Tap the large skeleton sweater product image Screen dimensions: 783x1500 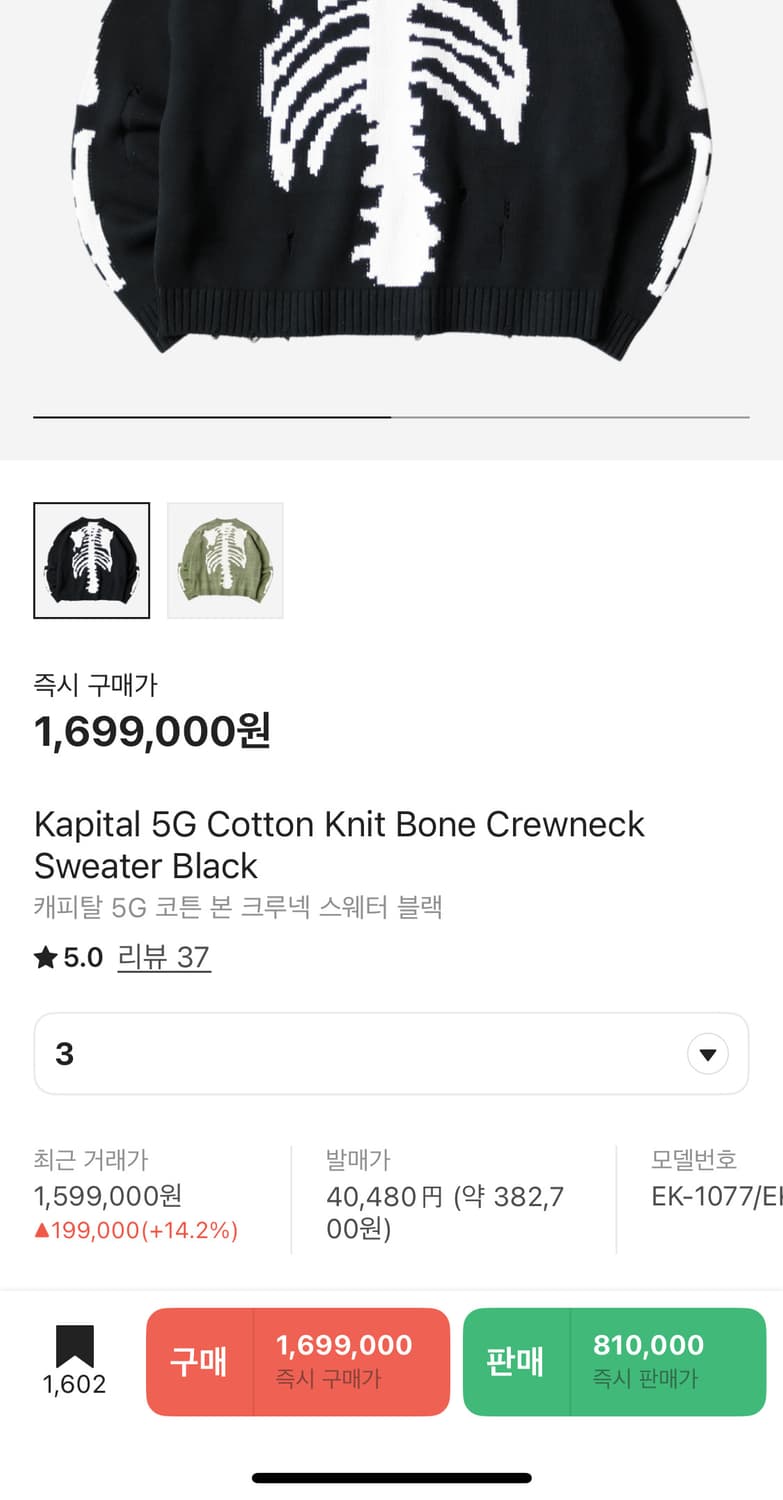pyautogui.click(x=391, y=180)
